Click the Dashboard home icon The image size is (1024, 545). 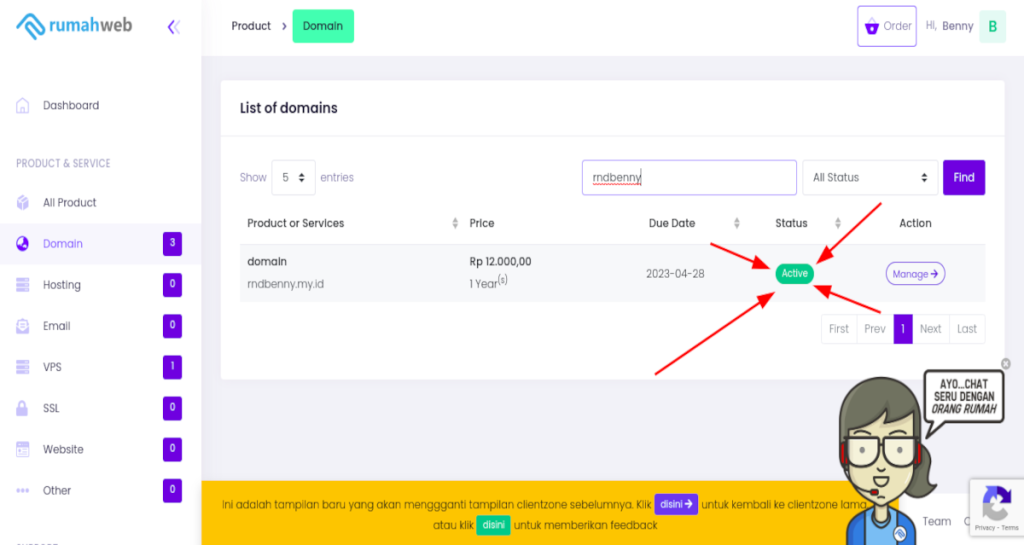pos(23,106)
